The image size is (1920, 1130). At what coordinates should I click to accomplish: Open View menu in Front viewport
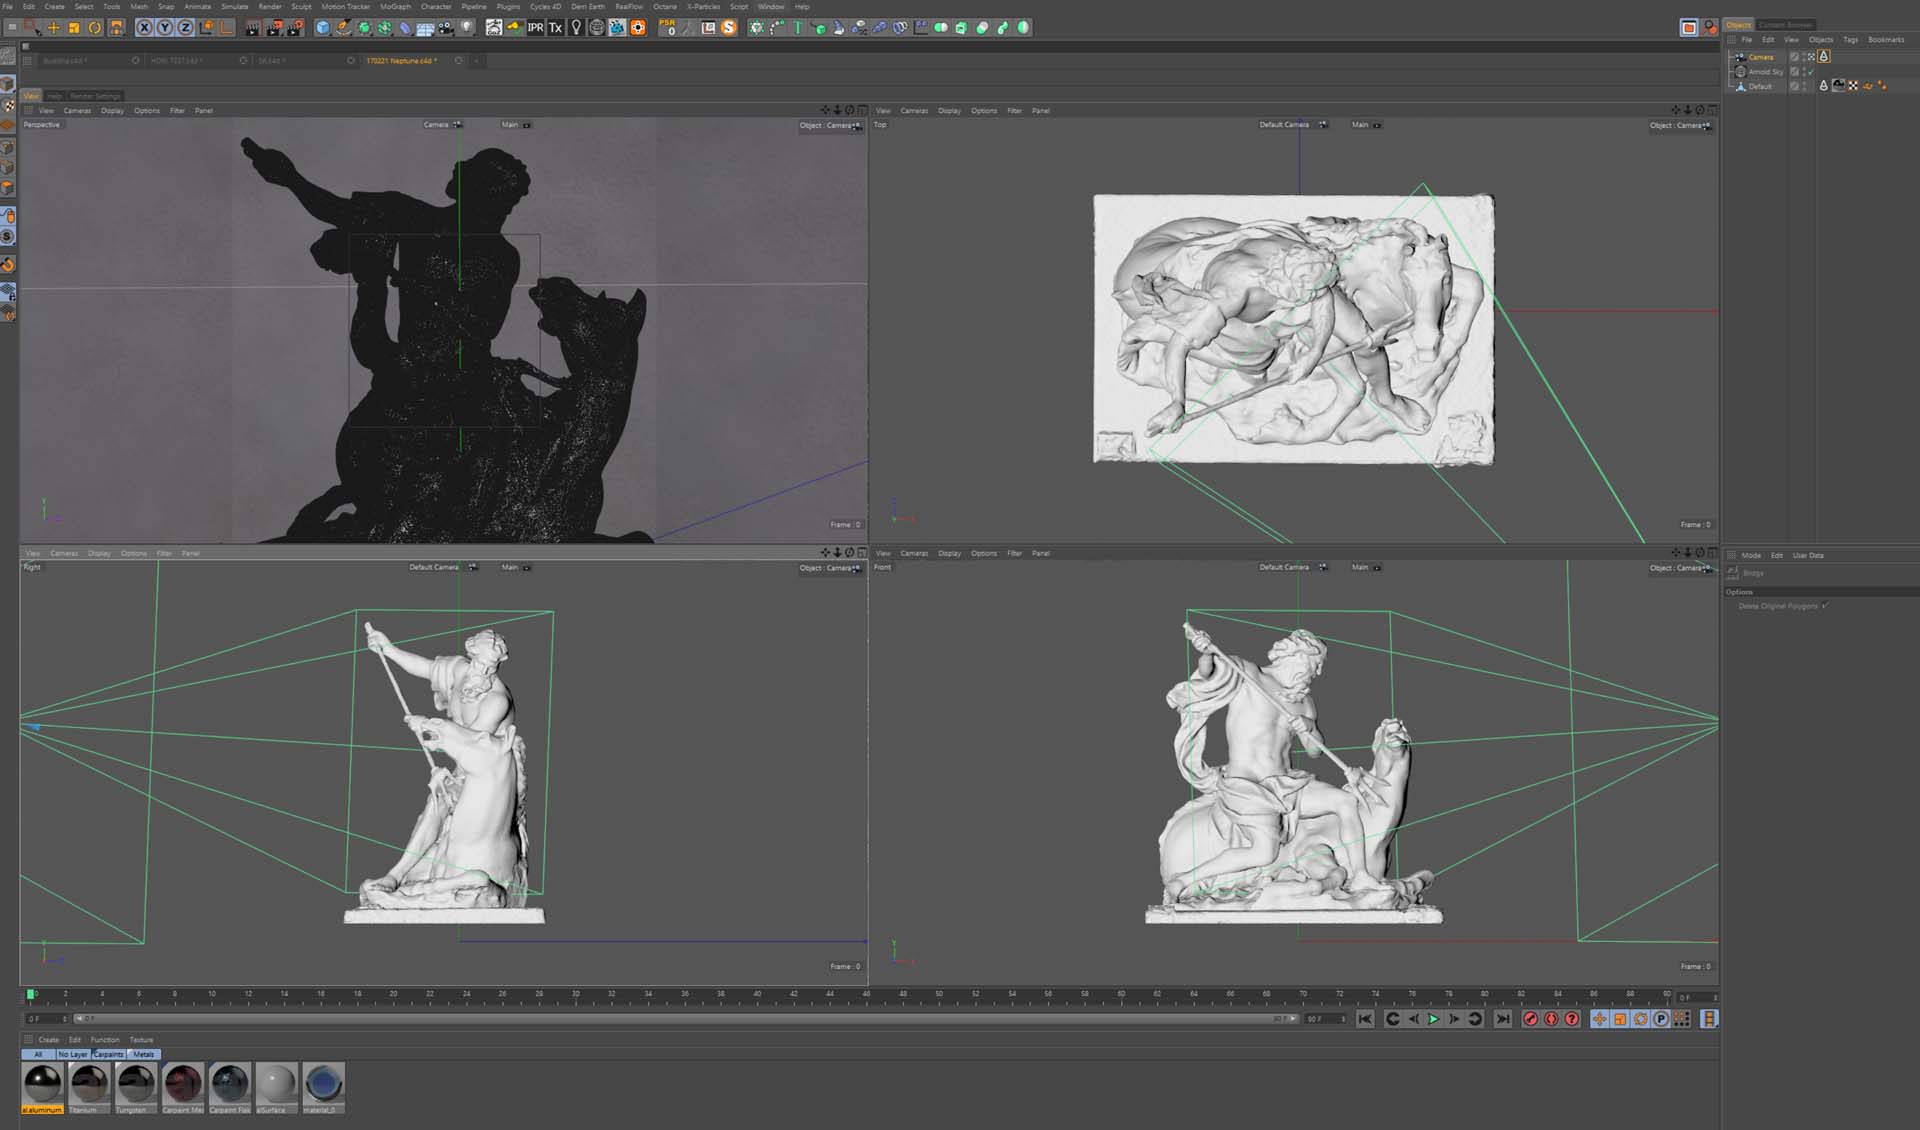[x=883, y=553]
